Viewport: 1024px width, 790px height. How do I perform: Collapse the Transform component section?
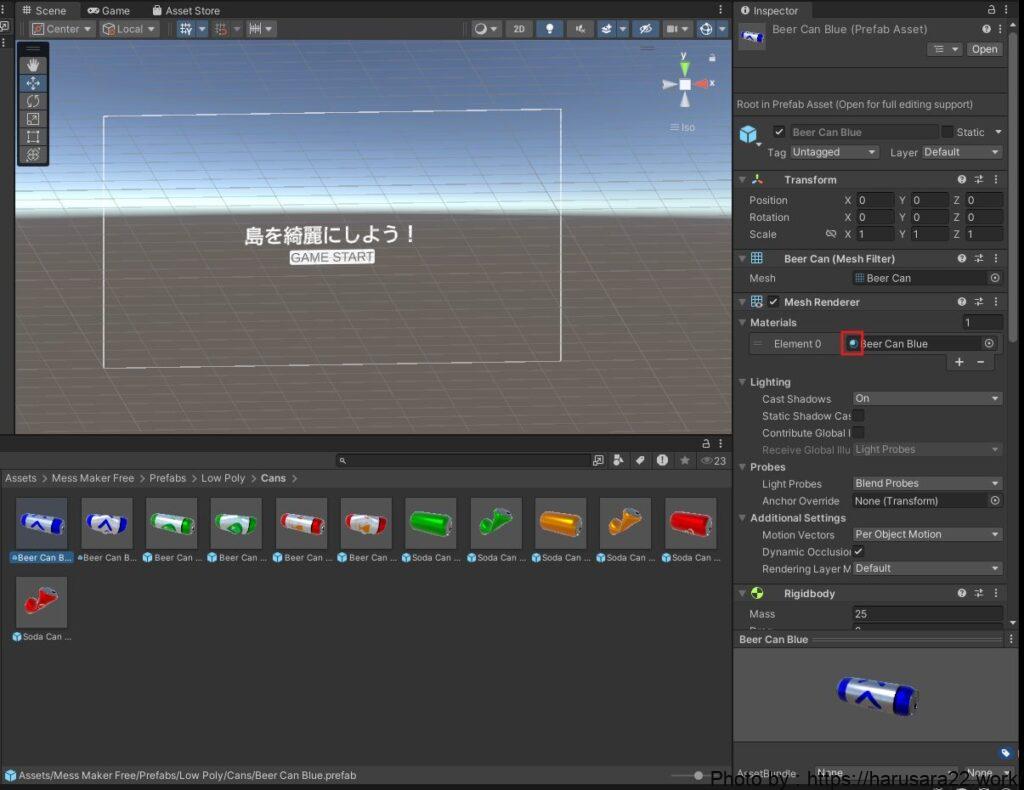pyautogui.click(x=742, y=180)
